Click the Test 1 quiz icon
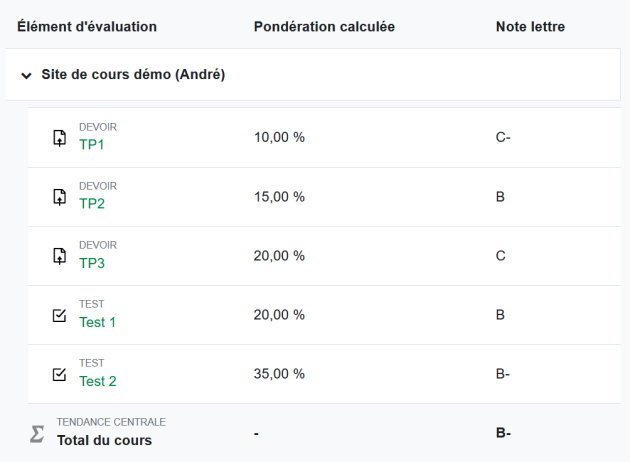 59,315
